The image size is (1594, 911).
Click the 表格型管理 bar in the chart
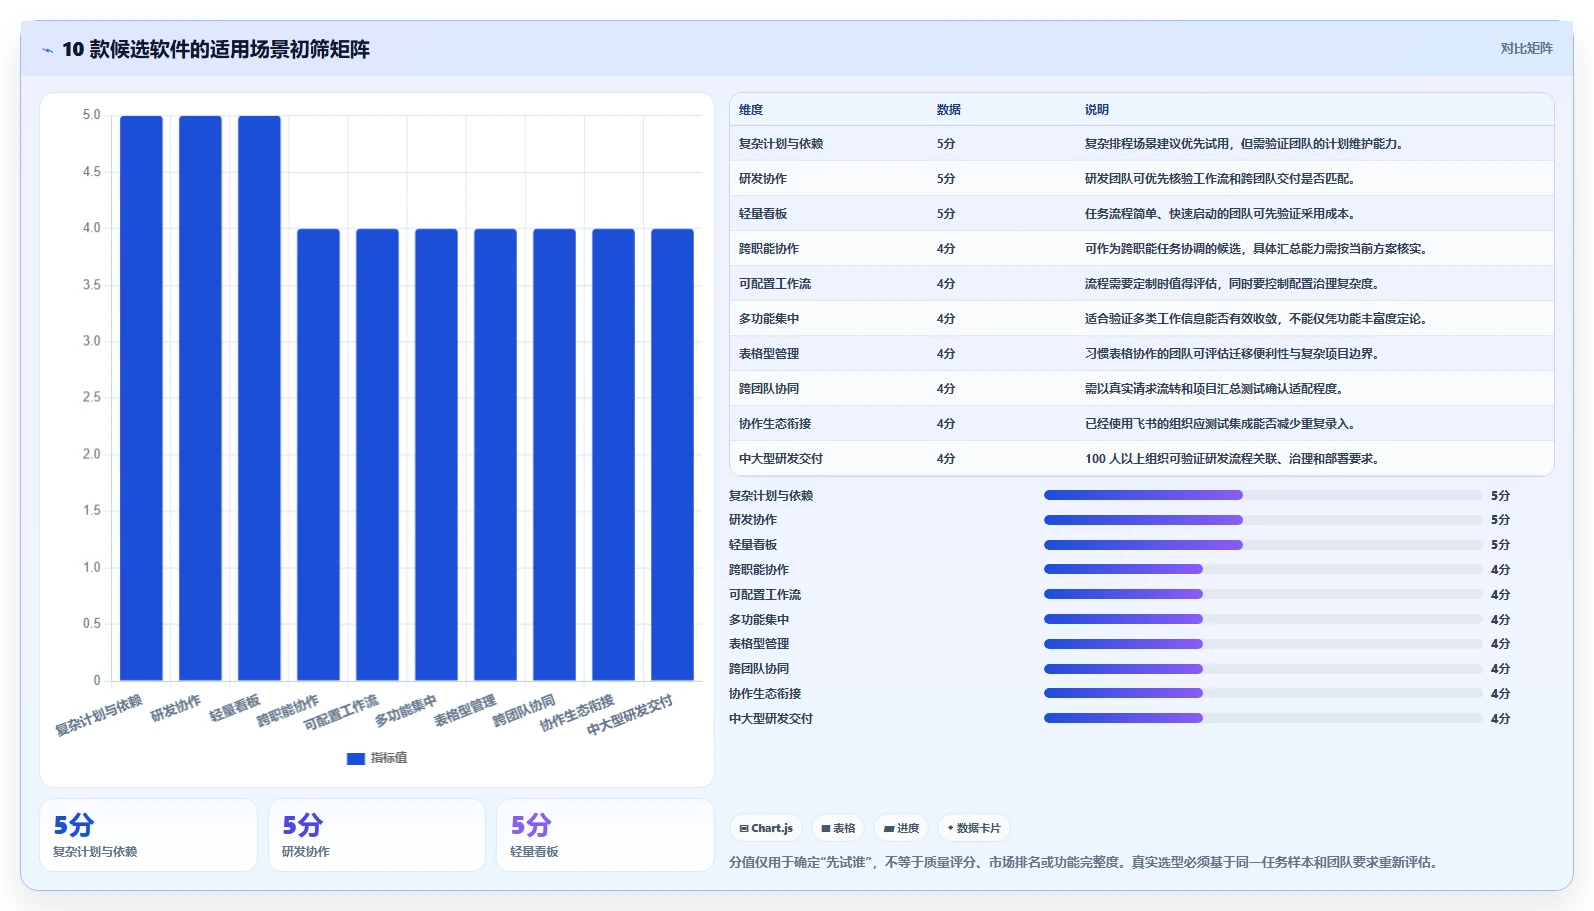(x=495, y=455)
